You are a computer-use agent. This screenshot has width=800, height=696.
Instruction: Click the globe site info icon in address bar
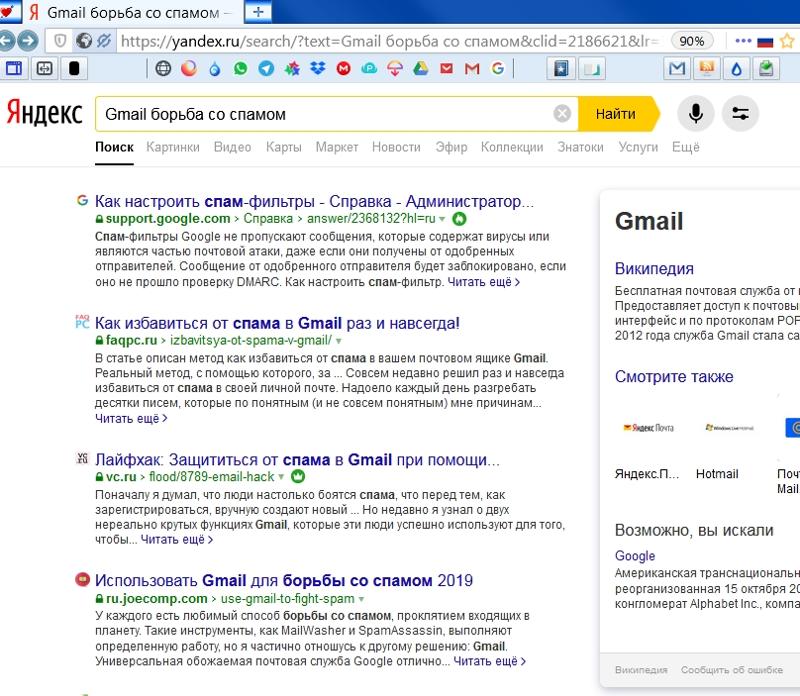tap(84, 41)
